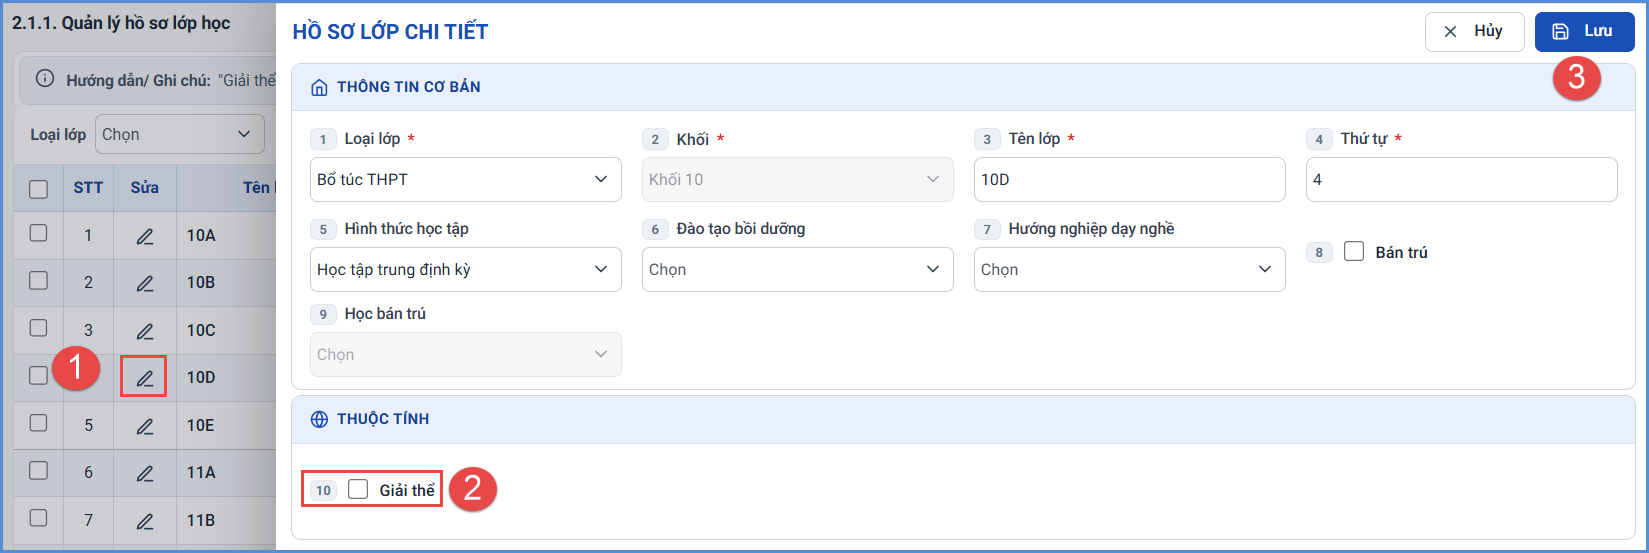The height and width of the screenshot is (553, 1649).
Task: Tick the checkbox for row 10E
Action: point(39,423)
